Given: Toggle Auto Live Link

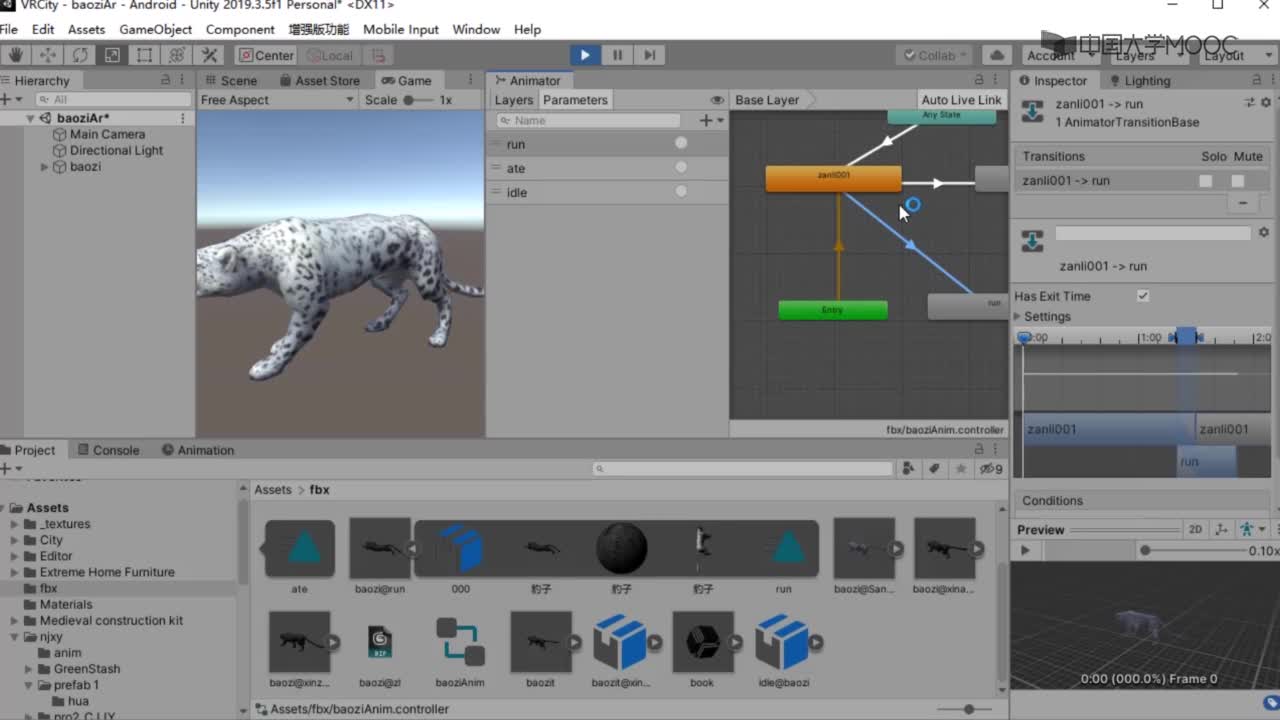Looking at the screenshot, I should pyautogui.click(x=961, y=100).
